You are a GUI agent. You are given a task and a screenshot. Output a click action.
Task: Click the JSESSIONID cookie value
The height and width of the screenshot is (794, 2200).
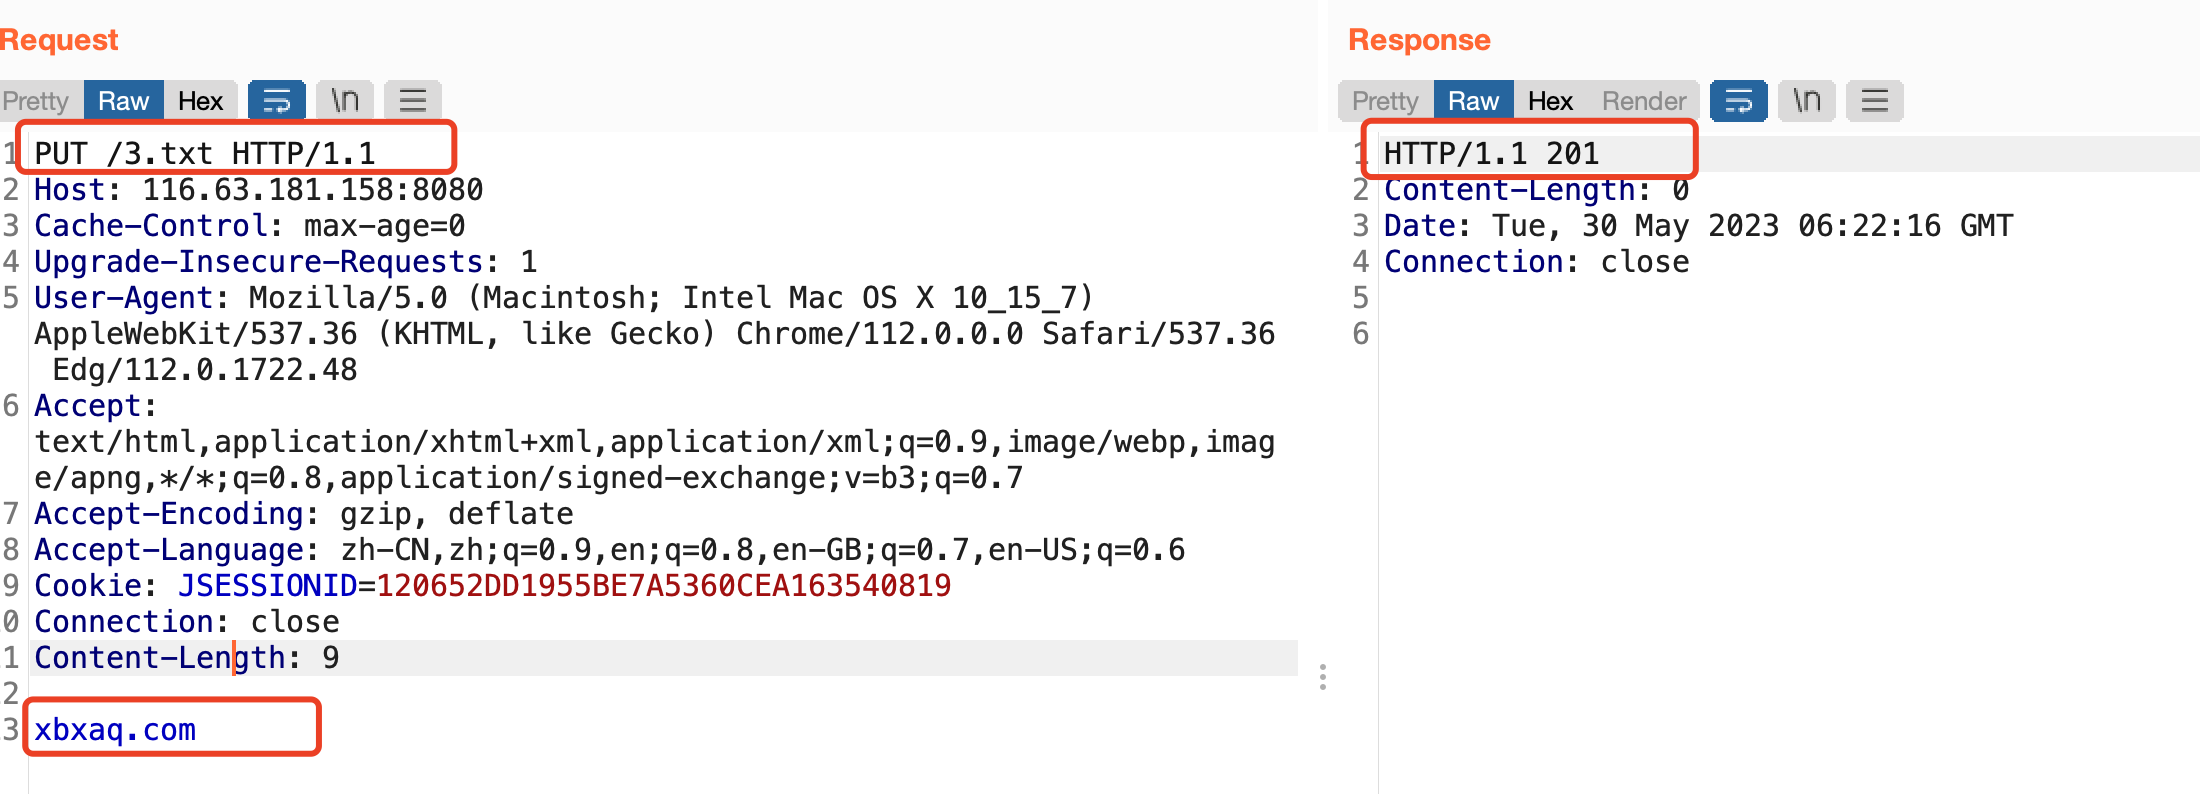pos(664,586)
